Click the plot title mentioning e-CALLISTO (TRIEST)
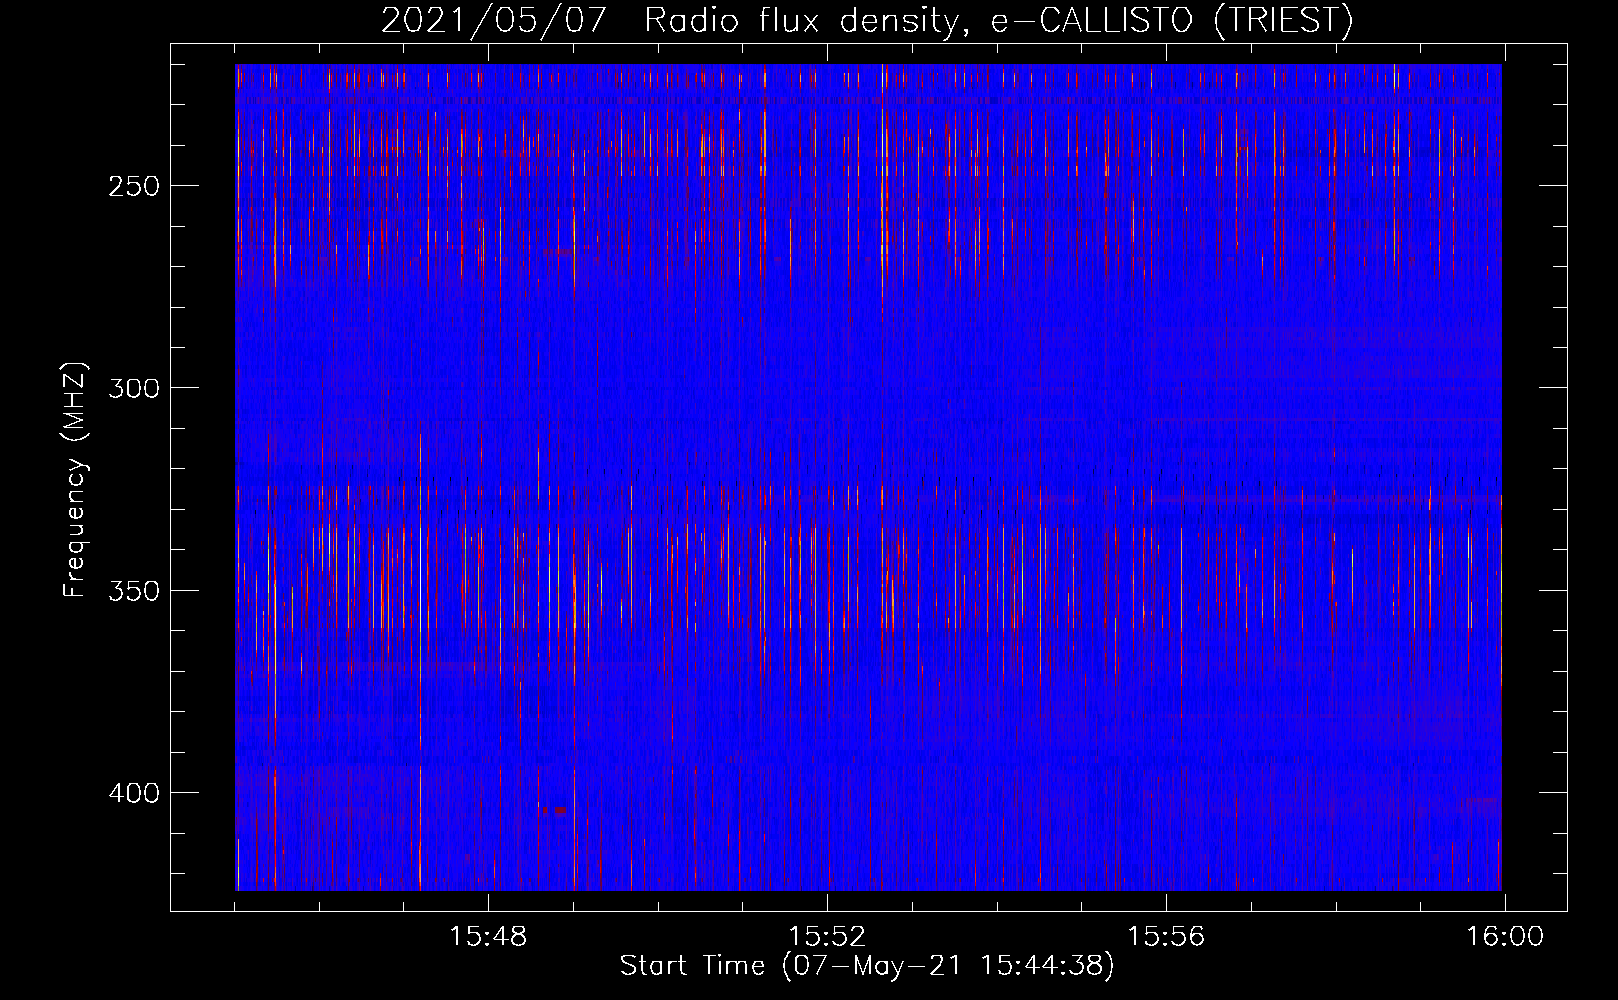 [867, 20]
